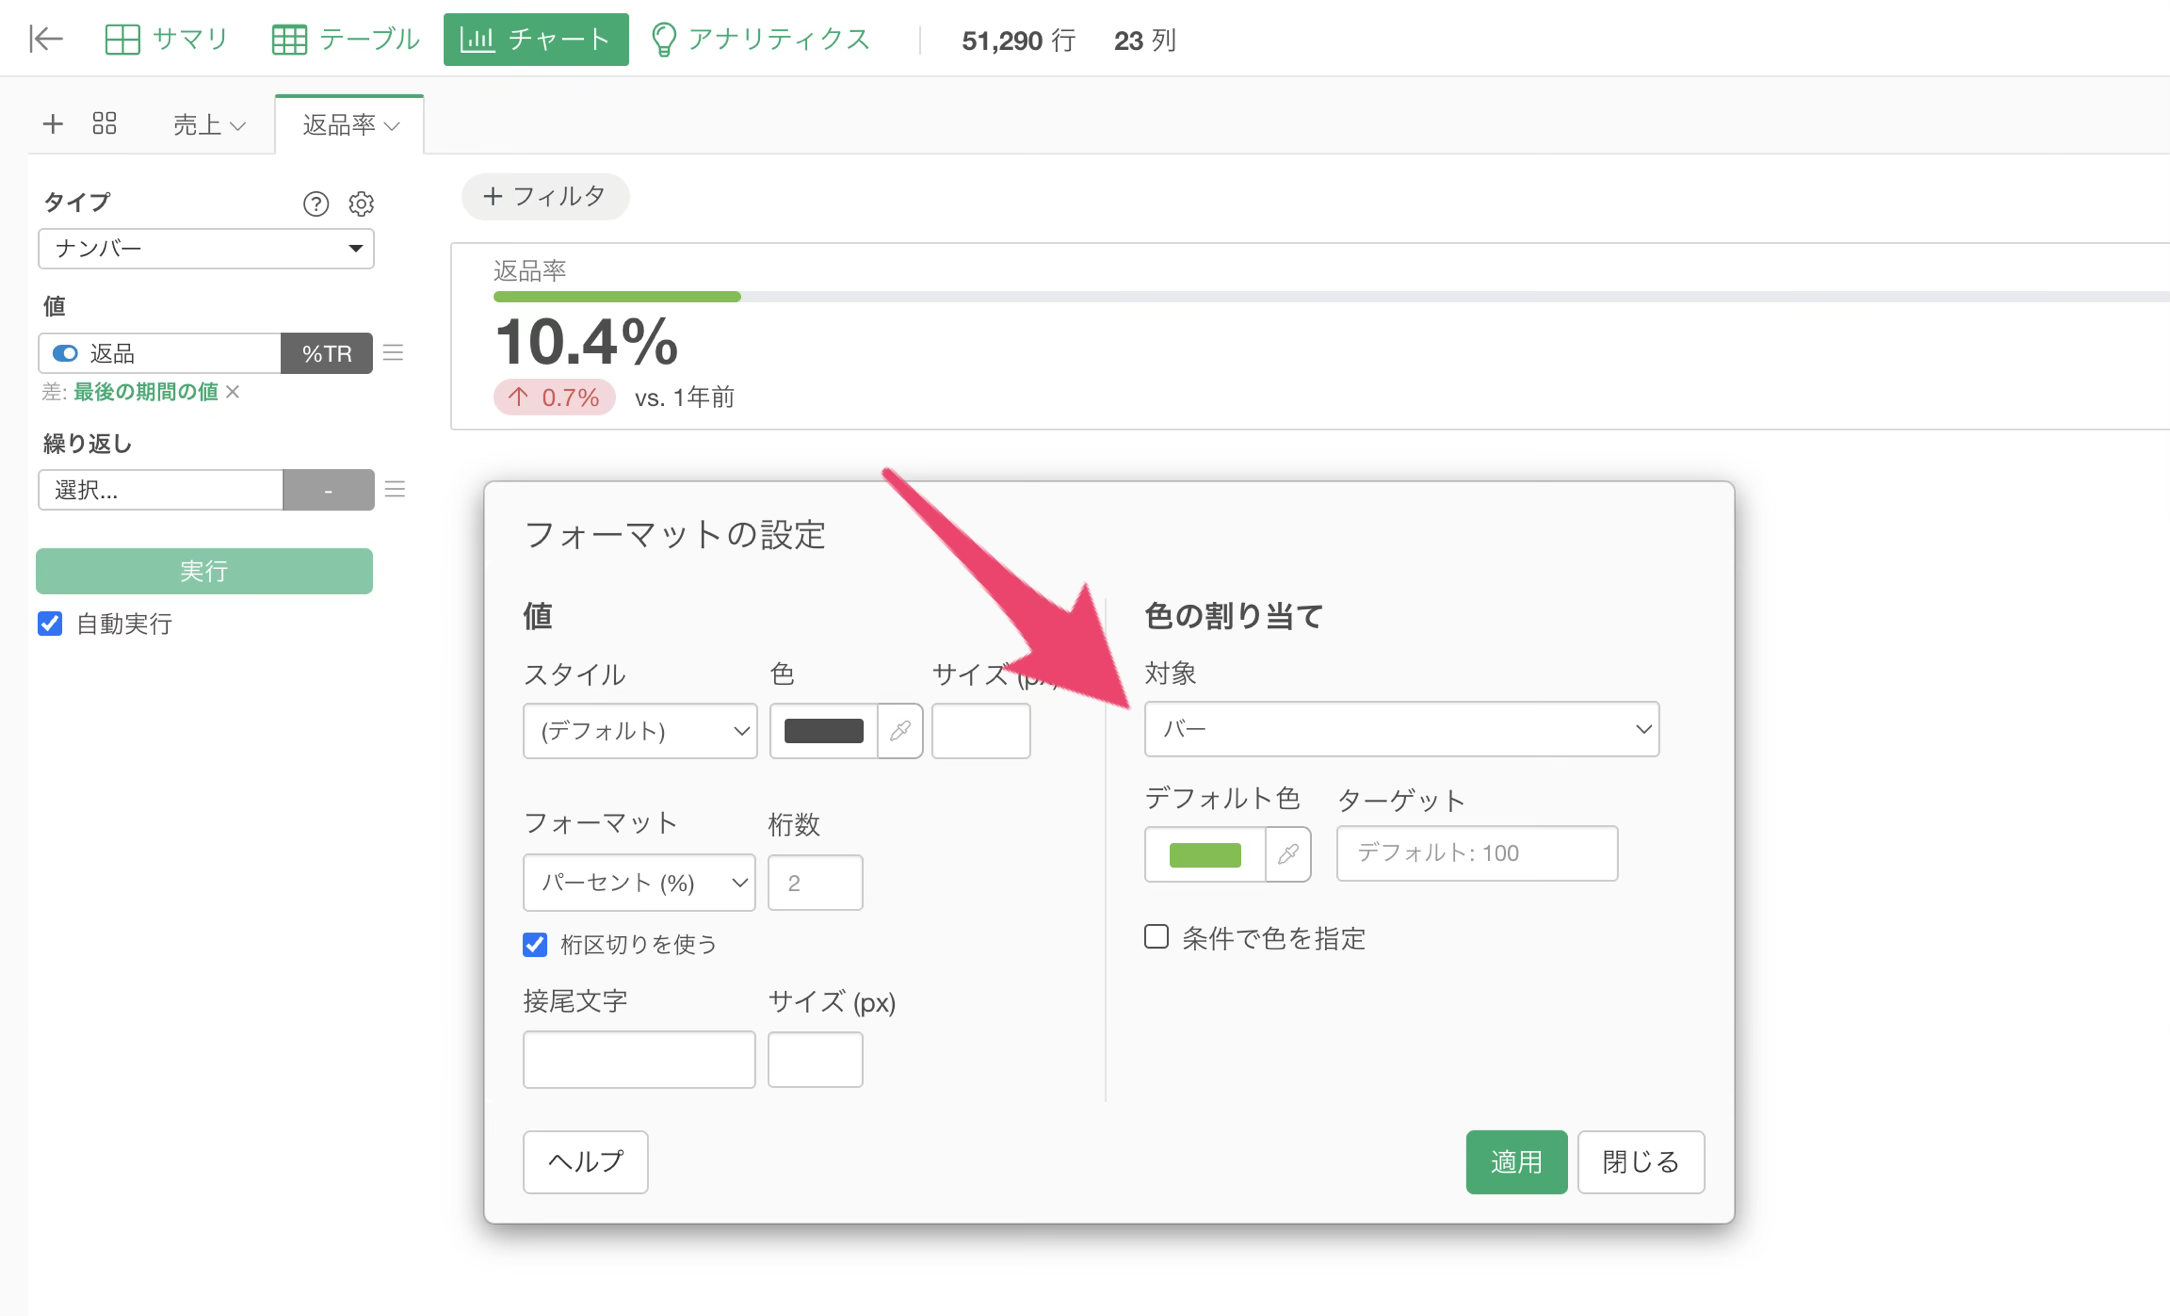This screenshot has width=2170, height=1316.
Task: Remove the 最後の期間の値 difference setting
Action: pyautogui.click(x=233, y=392)
